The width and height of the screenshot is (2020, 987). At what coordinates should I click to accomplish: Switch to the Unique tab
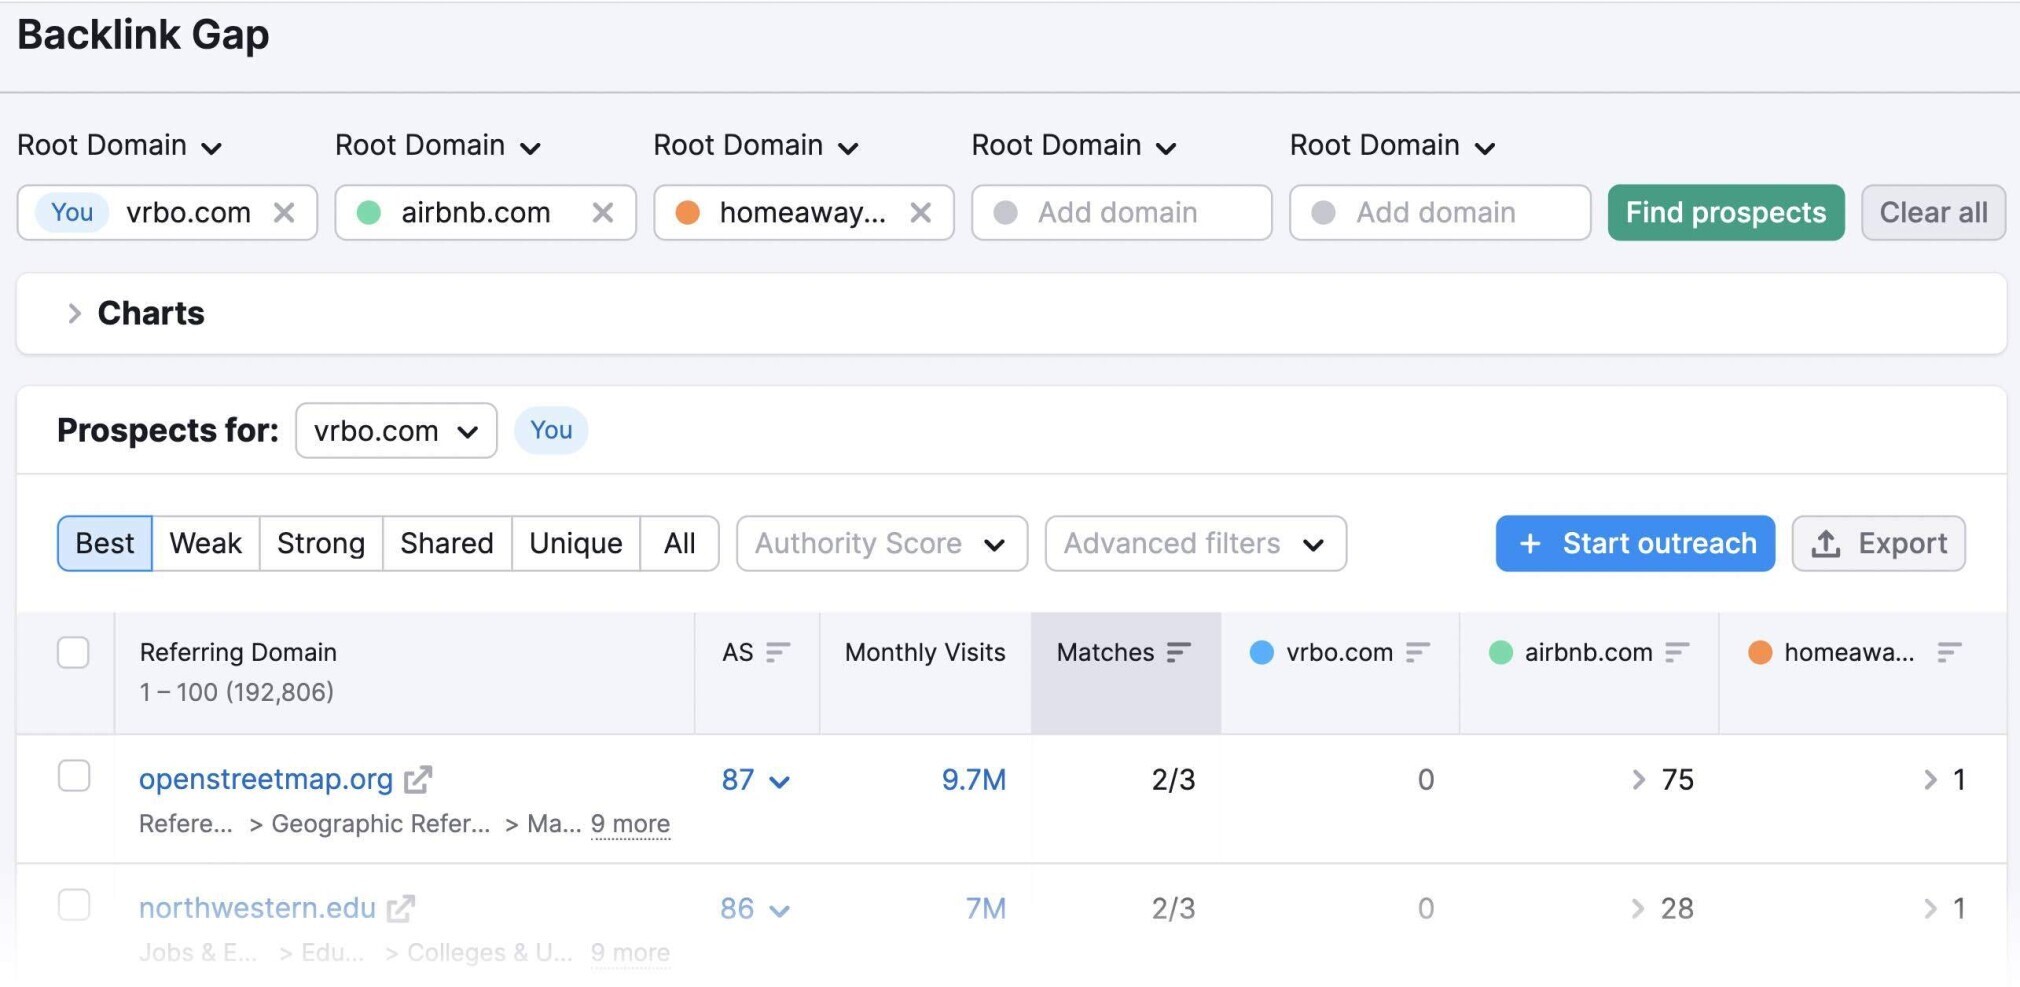pos(575,543)
